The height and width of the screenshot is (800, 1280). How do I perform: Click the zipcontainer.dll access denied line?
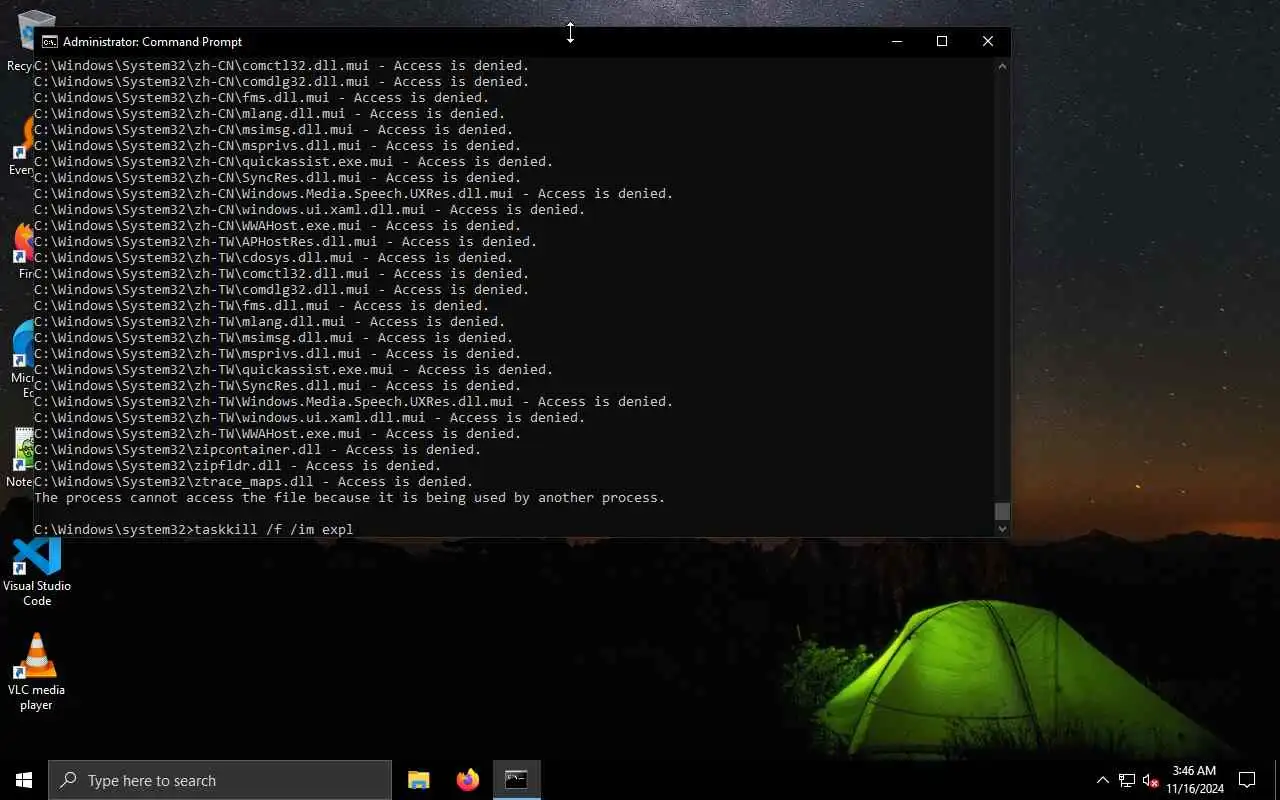click(258, 449)
